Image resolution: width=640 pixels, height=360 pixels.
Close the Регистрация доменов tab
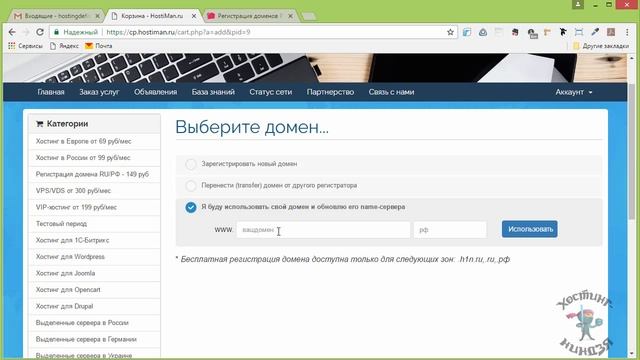click(x=290, y=16)
